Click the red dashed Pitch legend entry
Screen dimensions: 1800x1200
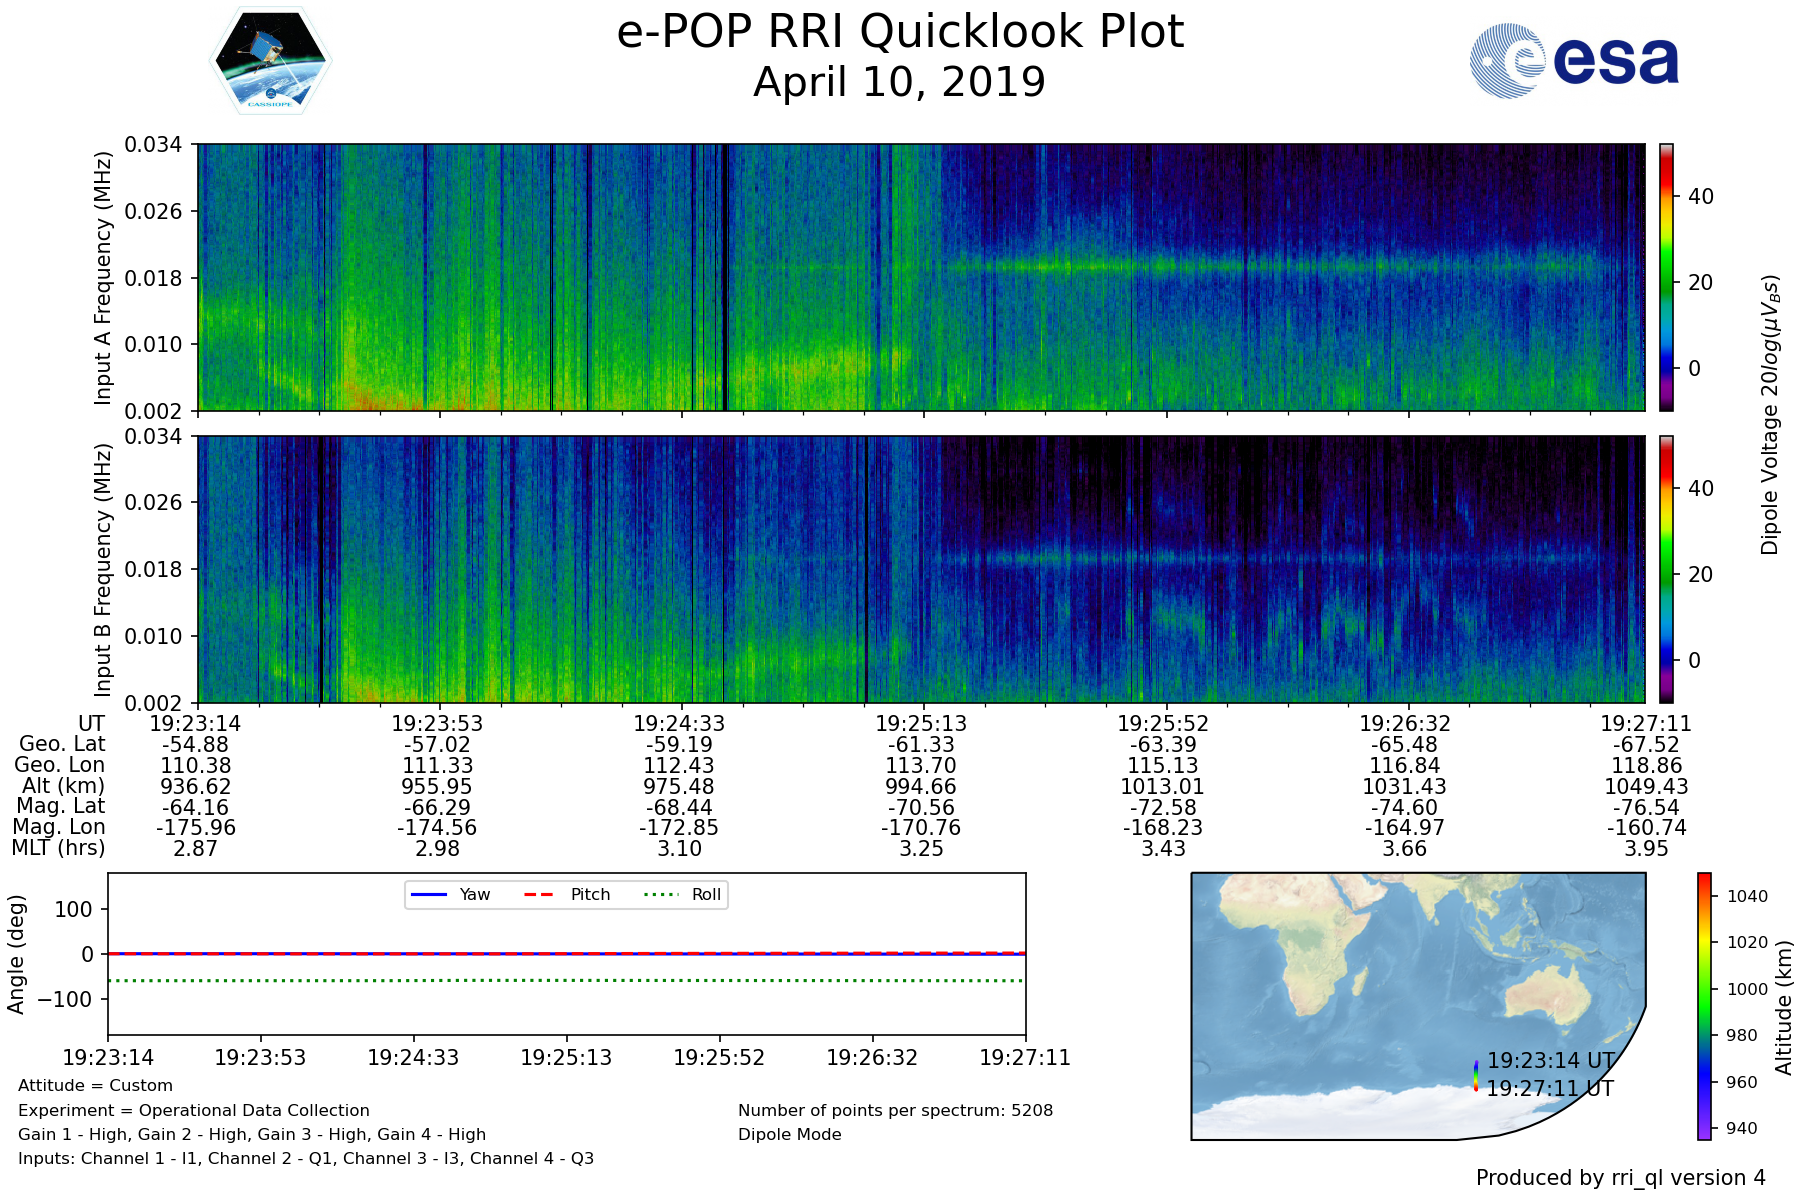pyautogui.click(x=567, y=894)
